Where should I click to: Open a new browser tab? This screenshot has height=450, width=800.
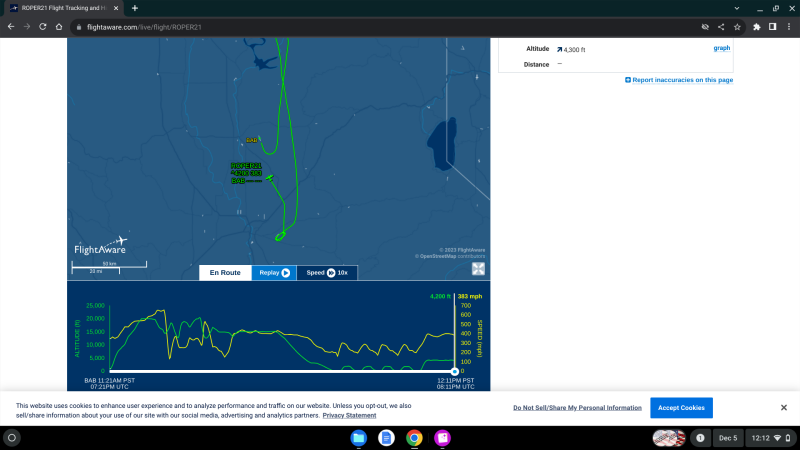(x=135, y=8)
